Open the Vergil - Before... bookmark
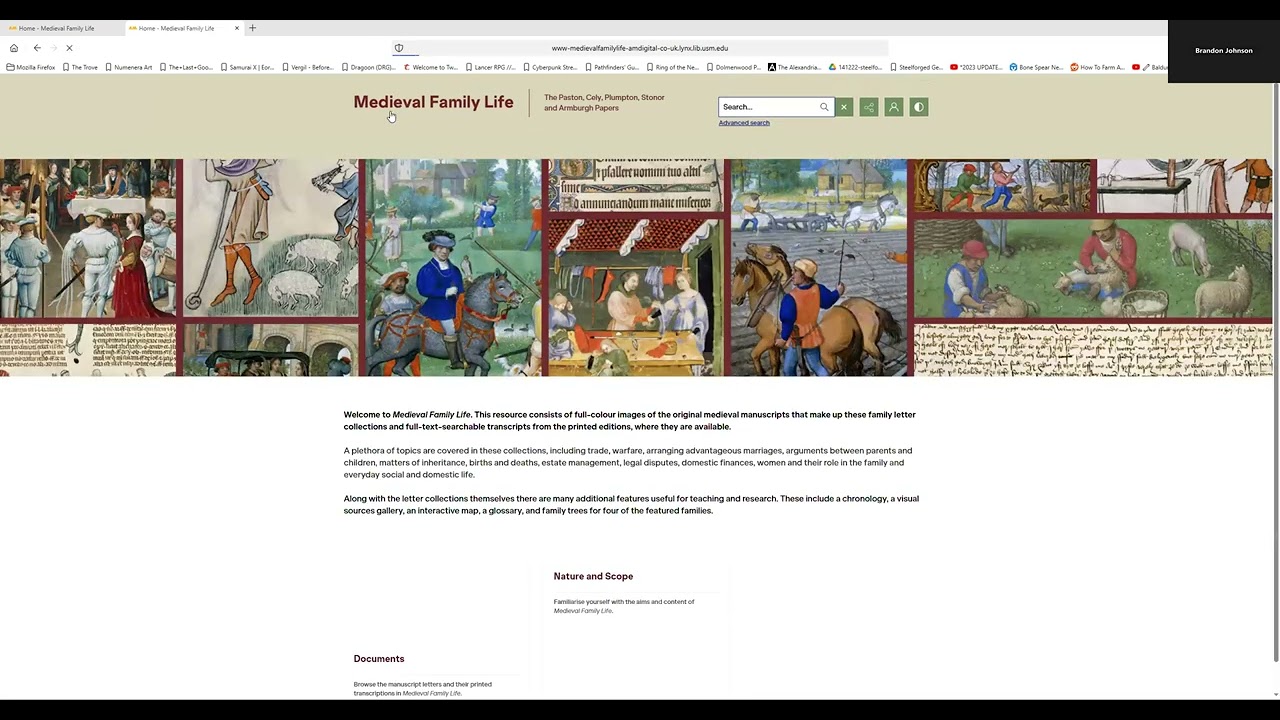This screenshot has height=720, width=1280. [x=308, y=67]
